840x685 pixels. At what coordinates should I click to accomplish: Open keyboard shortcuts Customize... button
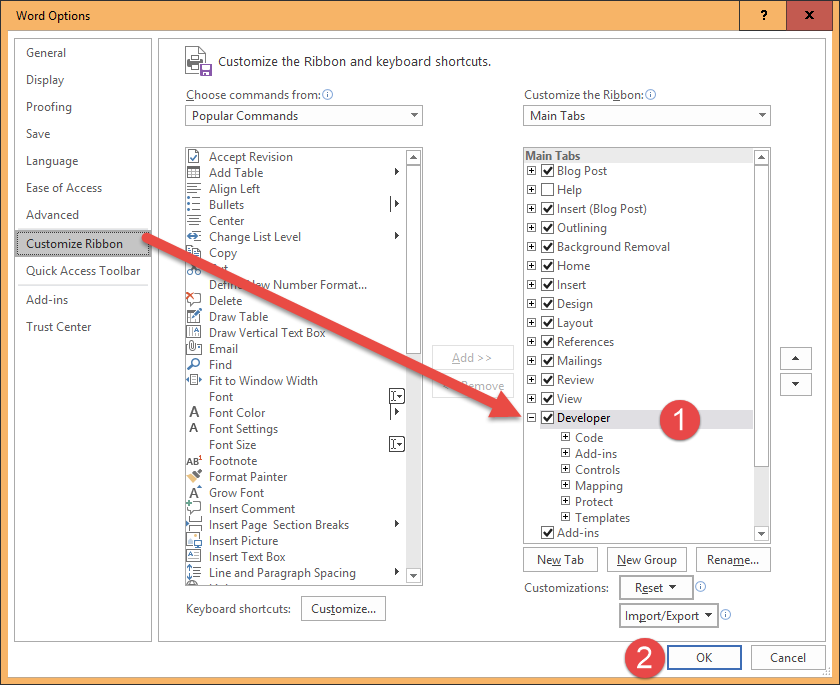pos(343,609)
